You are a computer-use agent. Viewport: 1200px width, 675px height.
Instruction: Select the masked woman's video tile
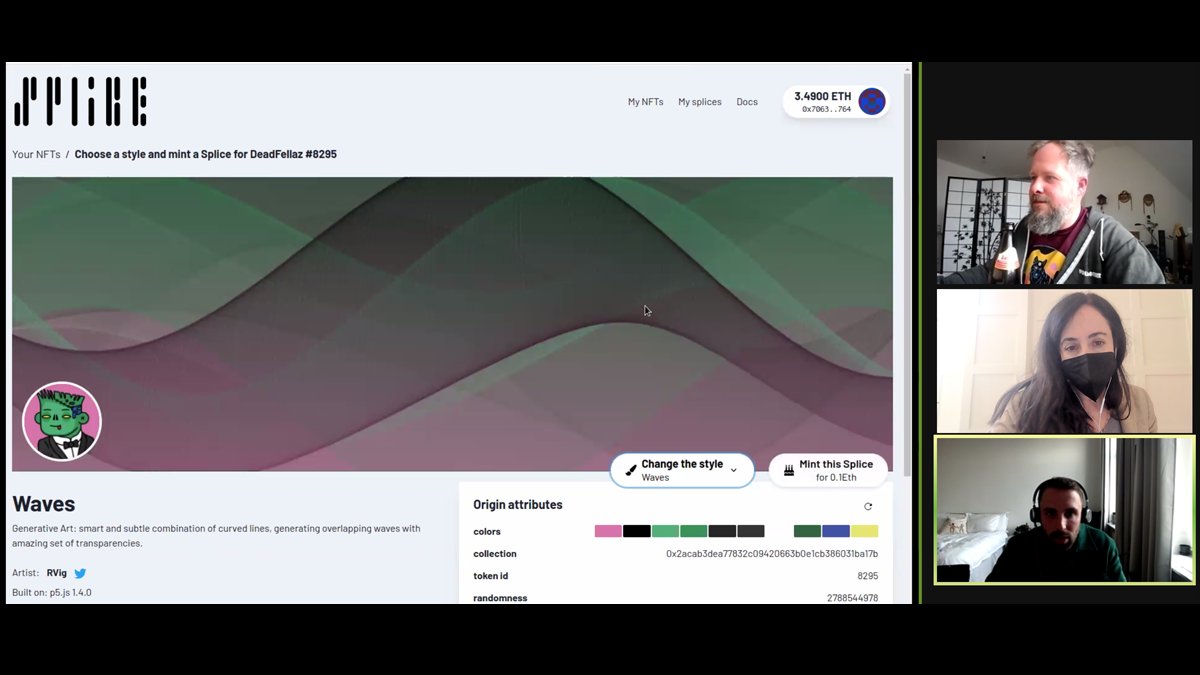1064,361
